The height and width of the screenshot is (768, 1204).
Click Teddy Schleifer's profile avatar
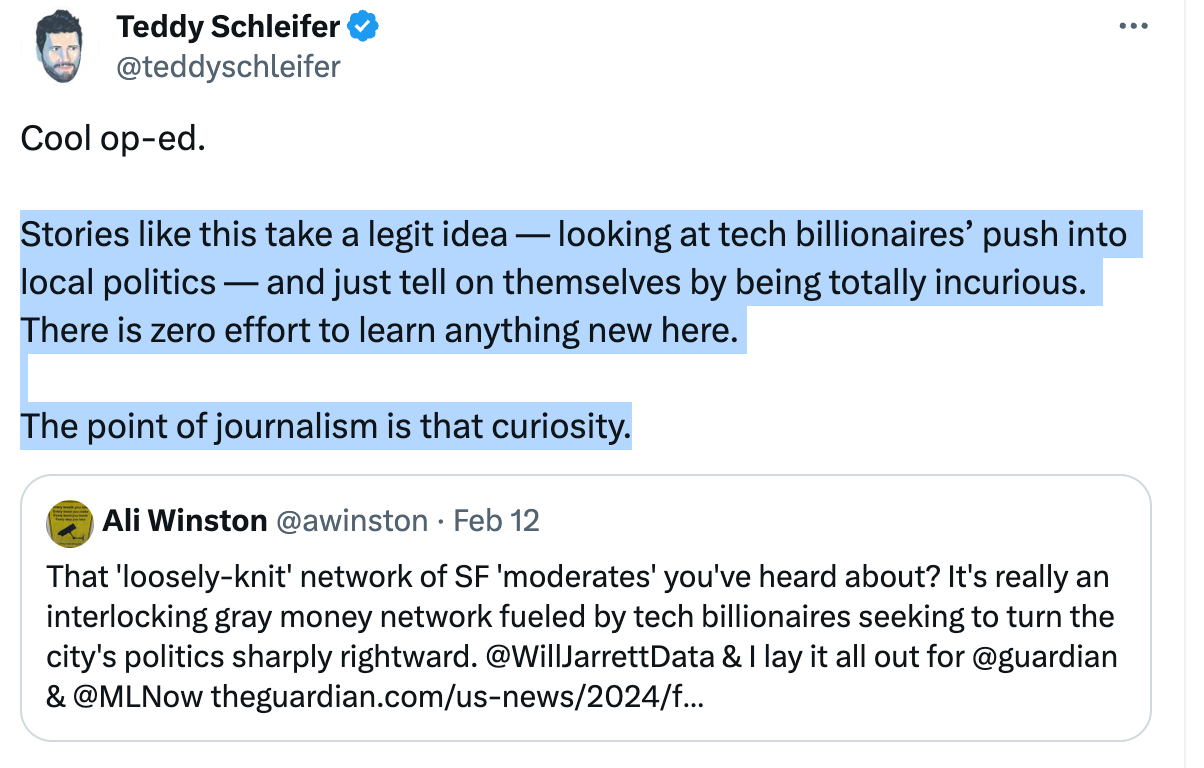[59, 49]
